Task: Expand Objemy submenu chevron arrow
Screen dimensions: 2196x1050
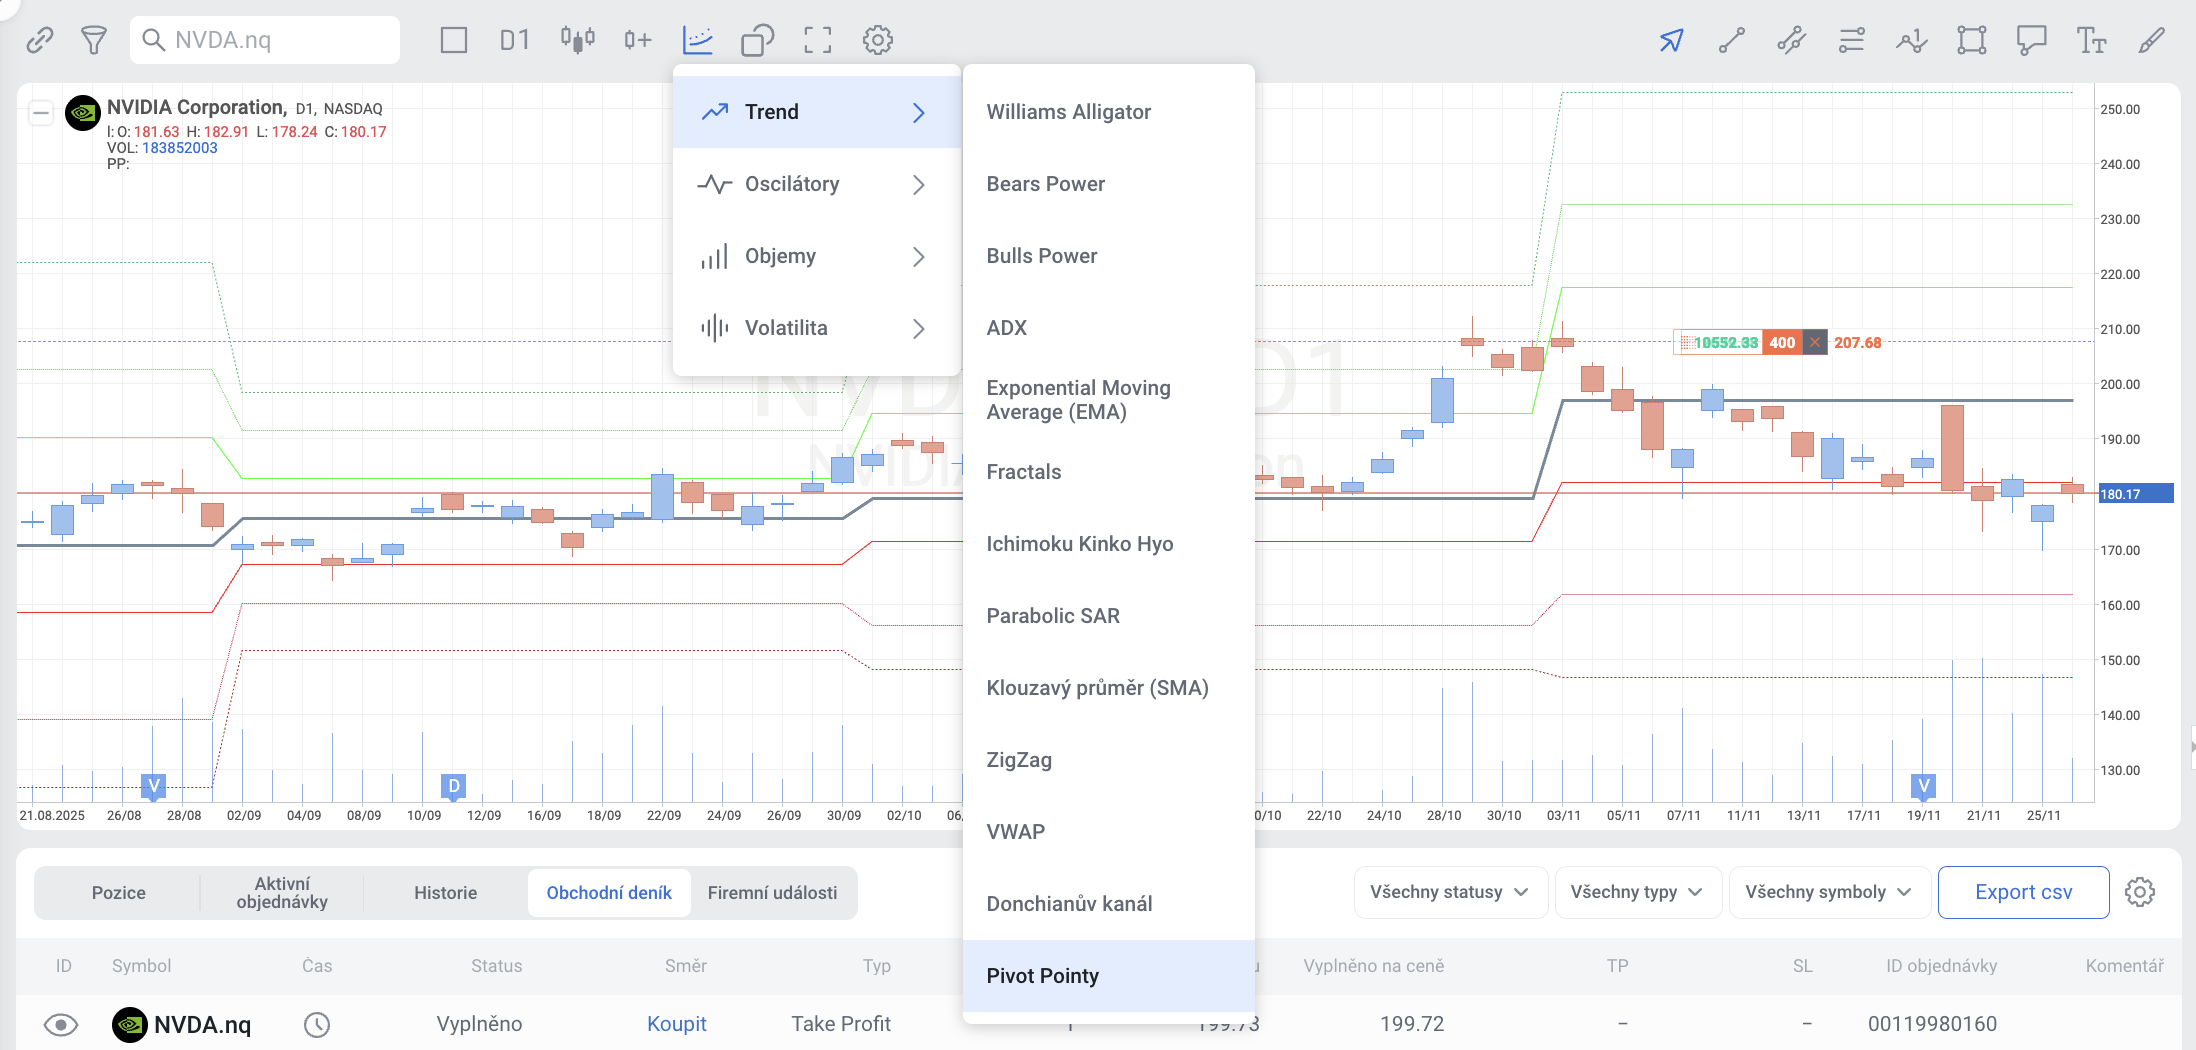Action: point(919,256)
